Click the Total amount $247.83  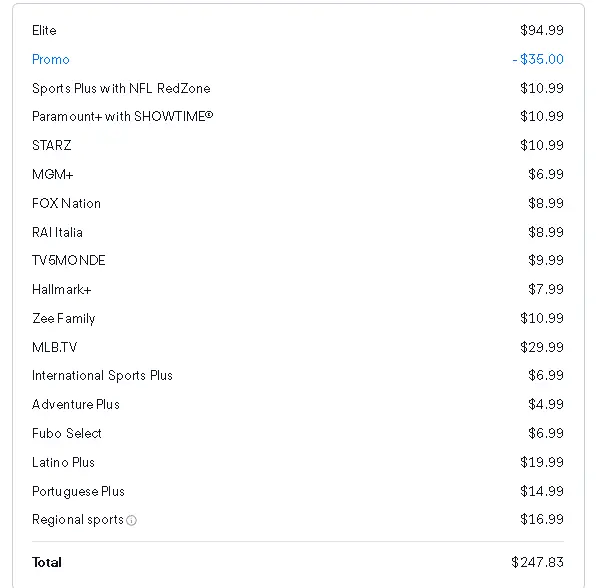point(537,562)
